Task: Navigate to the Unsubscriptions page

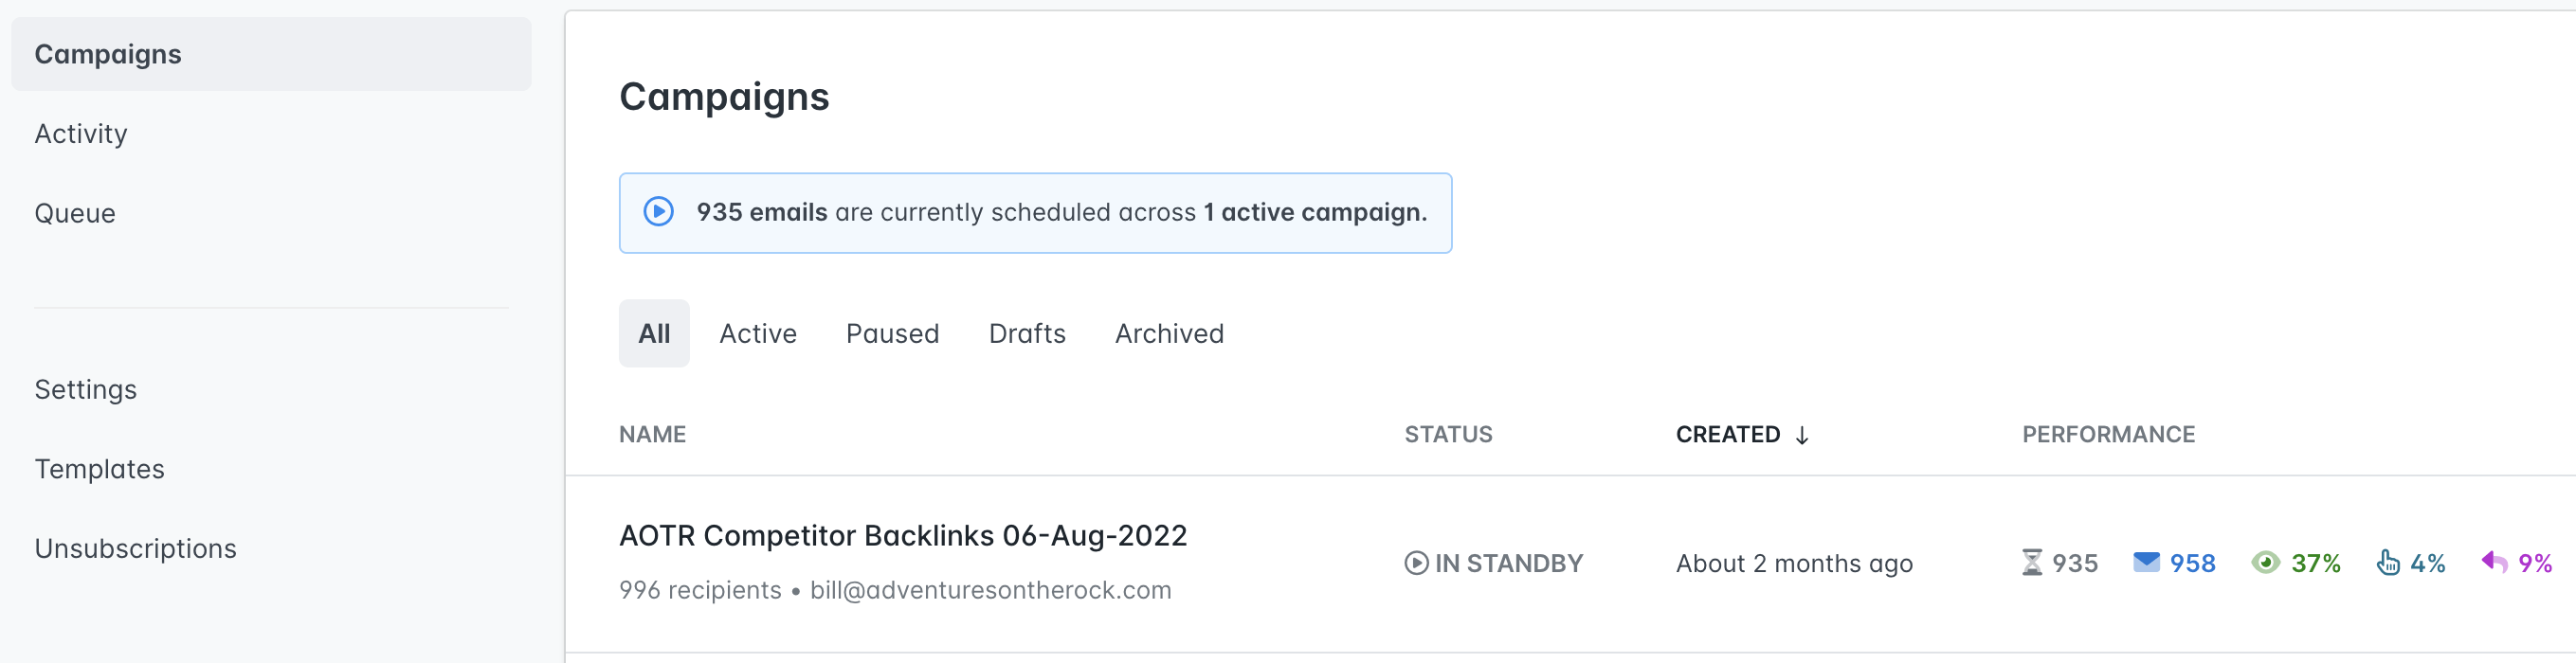Action: (135, 548)
